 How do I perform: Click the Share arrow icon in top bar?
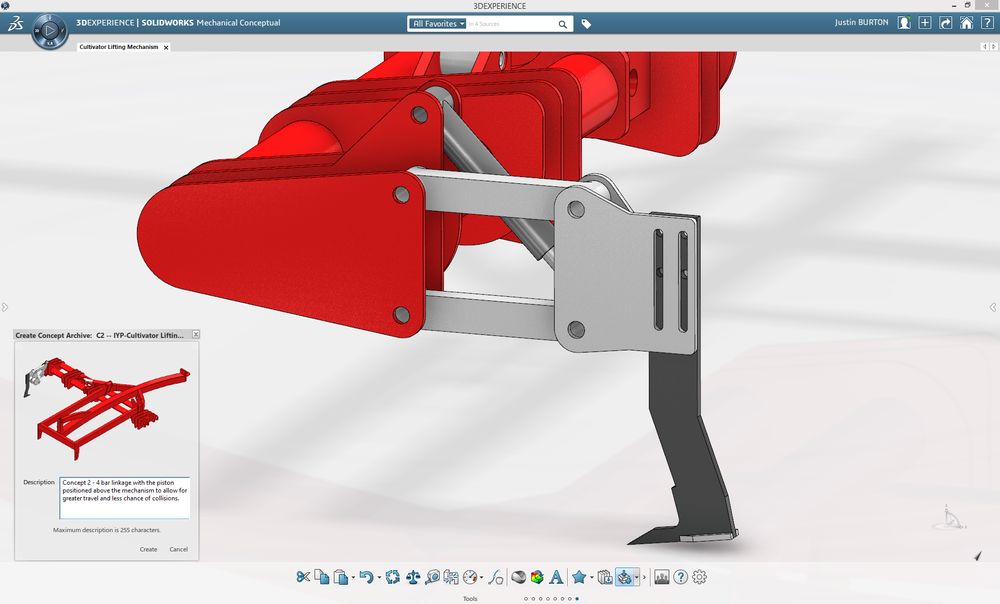point(945,23)
